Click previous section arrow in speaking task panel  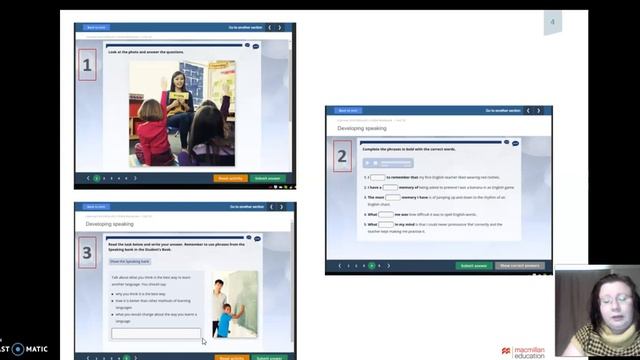[271, 207]
